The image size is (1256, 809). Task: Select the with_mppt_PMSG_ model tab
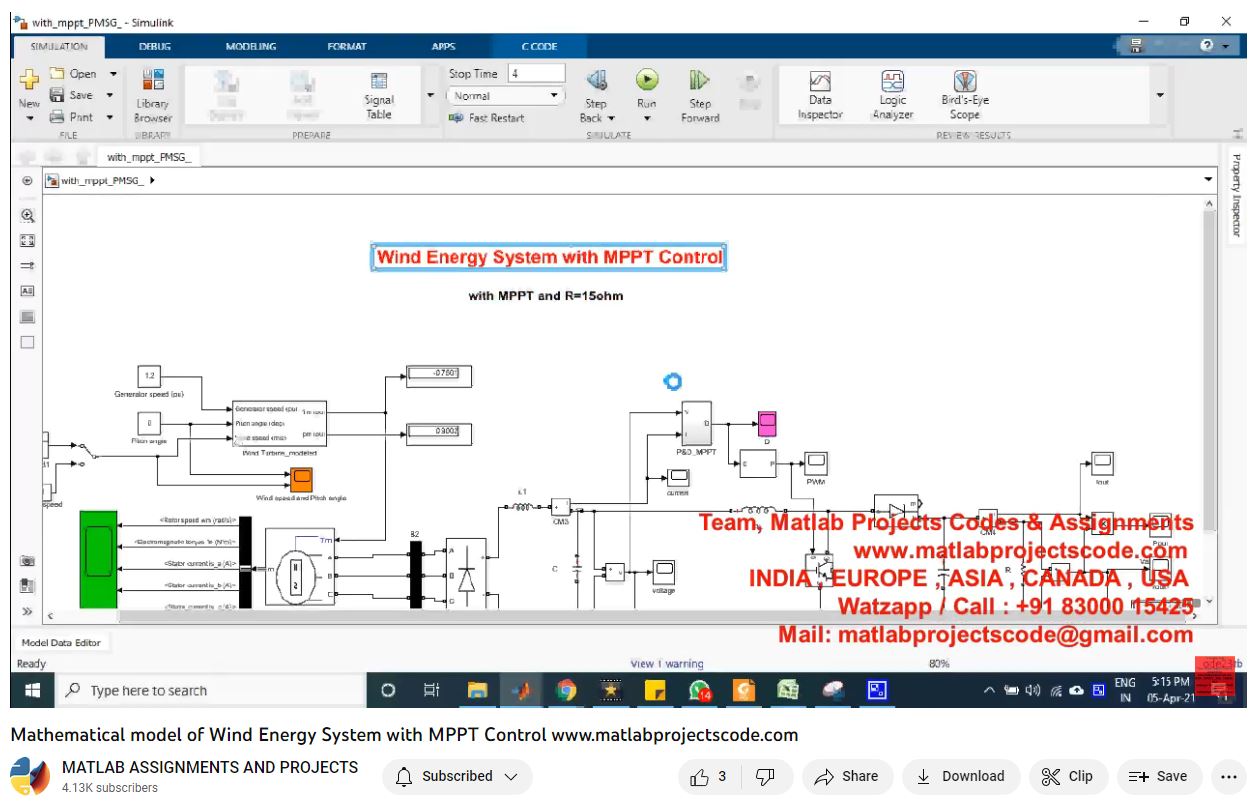point(148,157)
